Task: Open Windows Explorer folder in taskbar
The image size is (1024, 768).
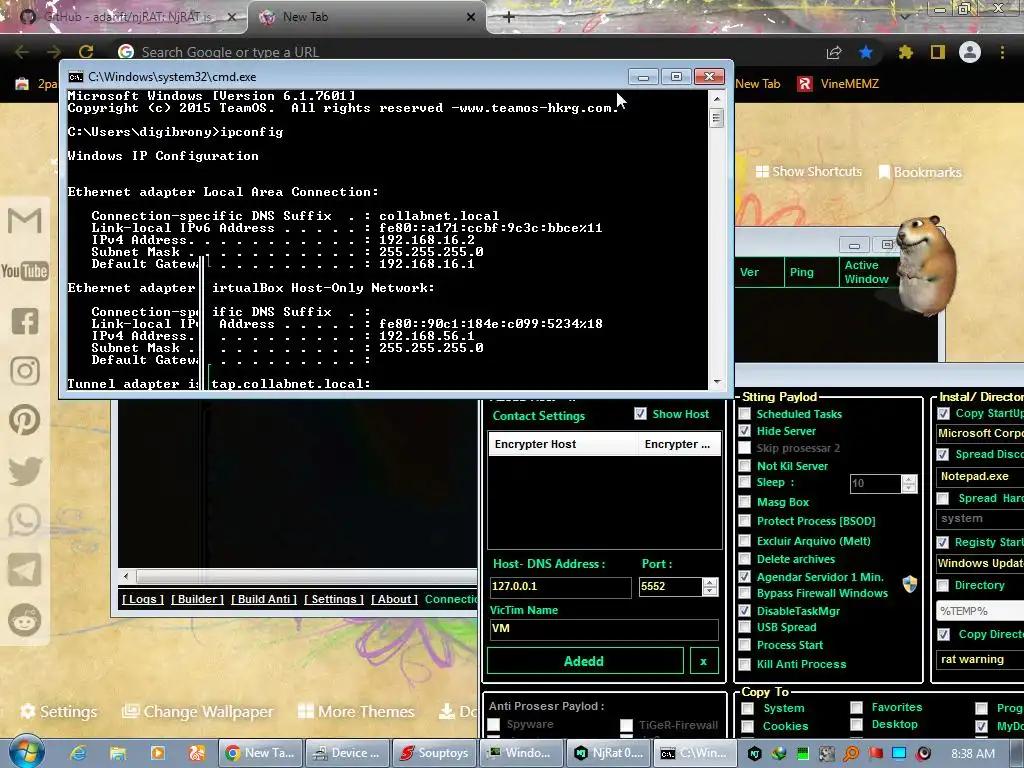Action: [118, 753]
